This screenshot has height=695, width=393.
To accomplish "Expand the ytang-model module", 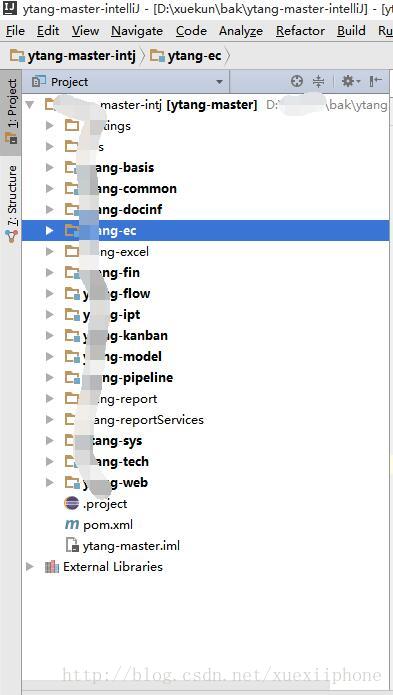I will [50, 357].
